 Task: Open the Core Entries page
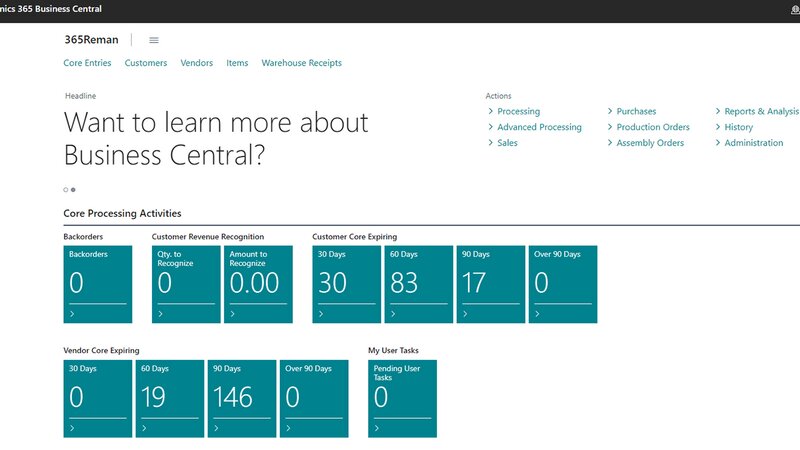click(x=87, y=63)
